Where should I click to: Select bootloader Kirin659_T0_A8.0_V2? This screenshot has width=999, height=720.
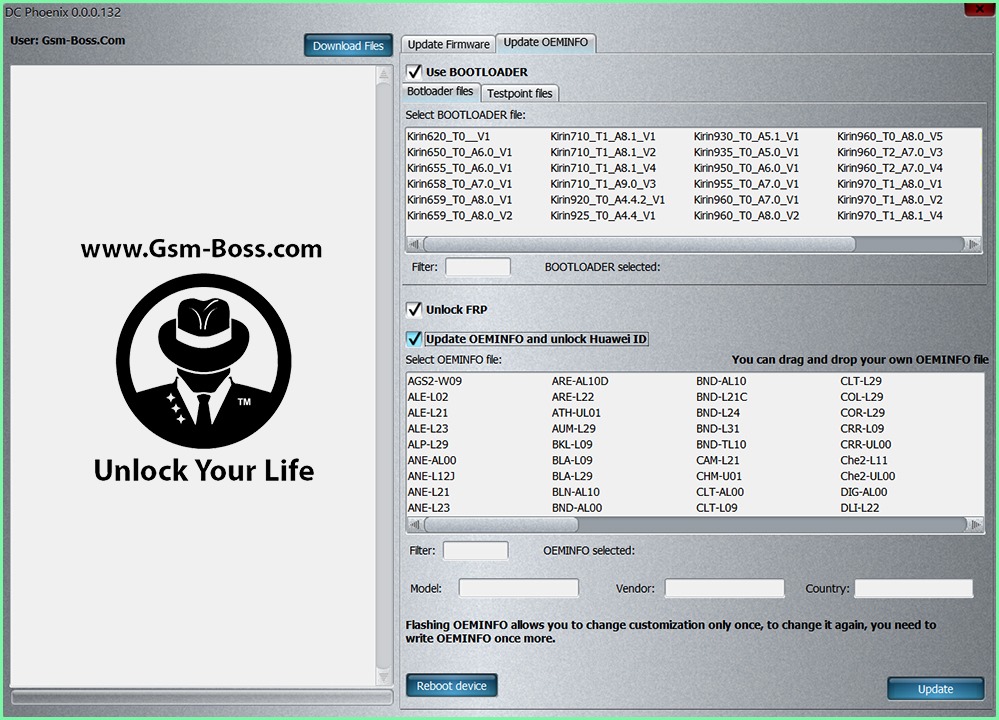click(460, 216)
